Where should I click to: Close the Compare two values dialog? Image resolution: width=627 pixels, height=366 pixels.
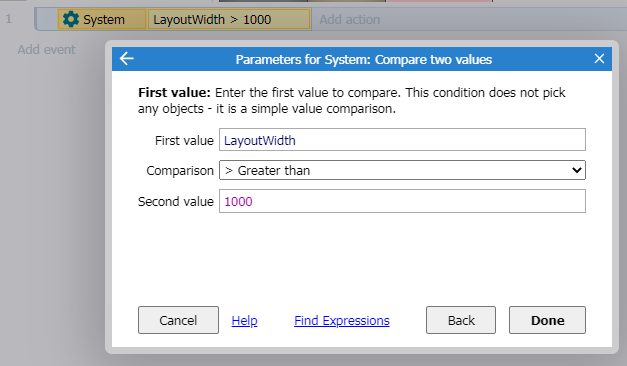tap(599, 59)
